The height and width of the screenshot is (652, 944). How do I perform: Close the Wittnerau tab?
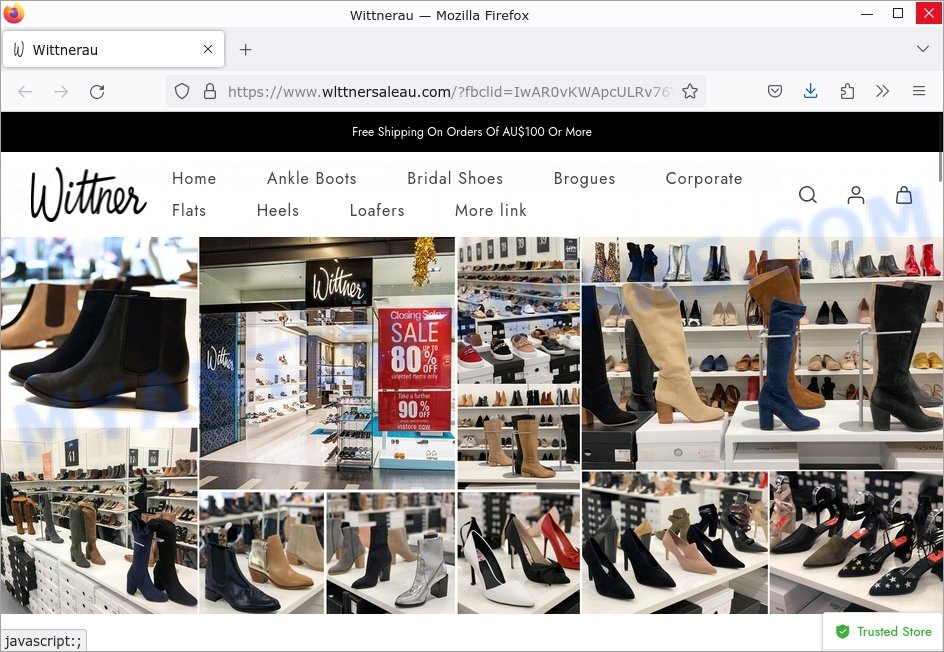(208, 49)
